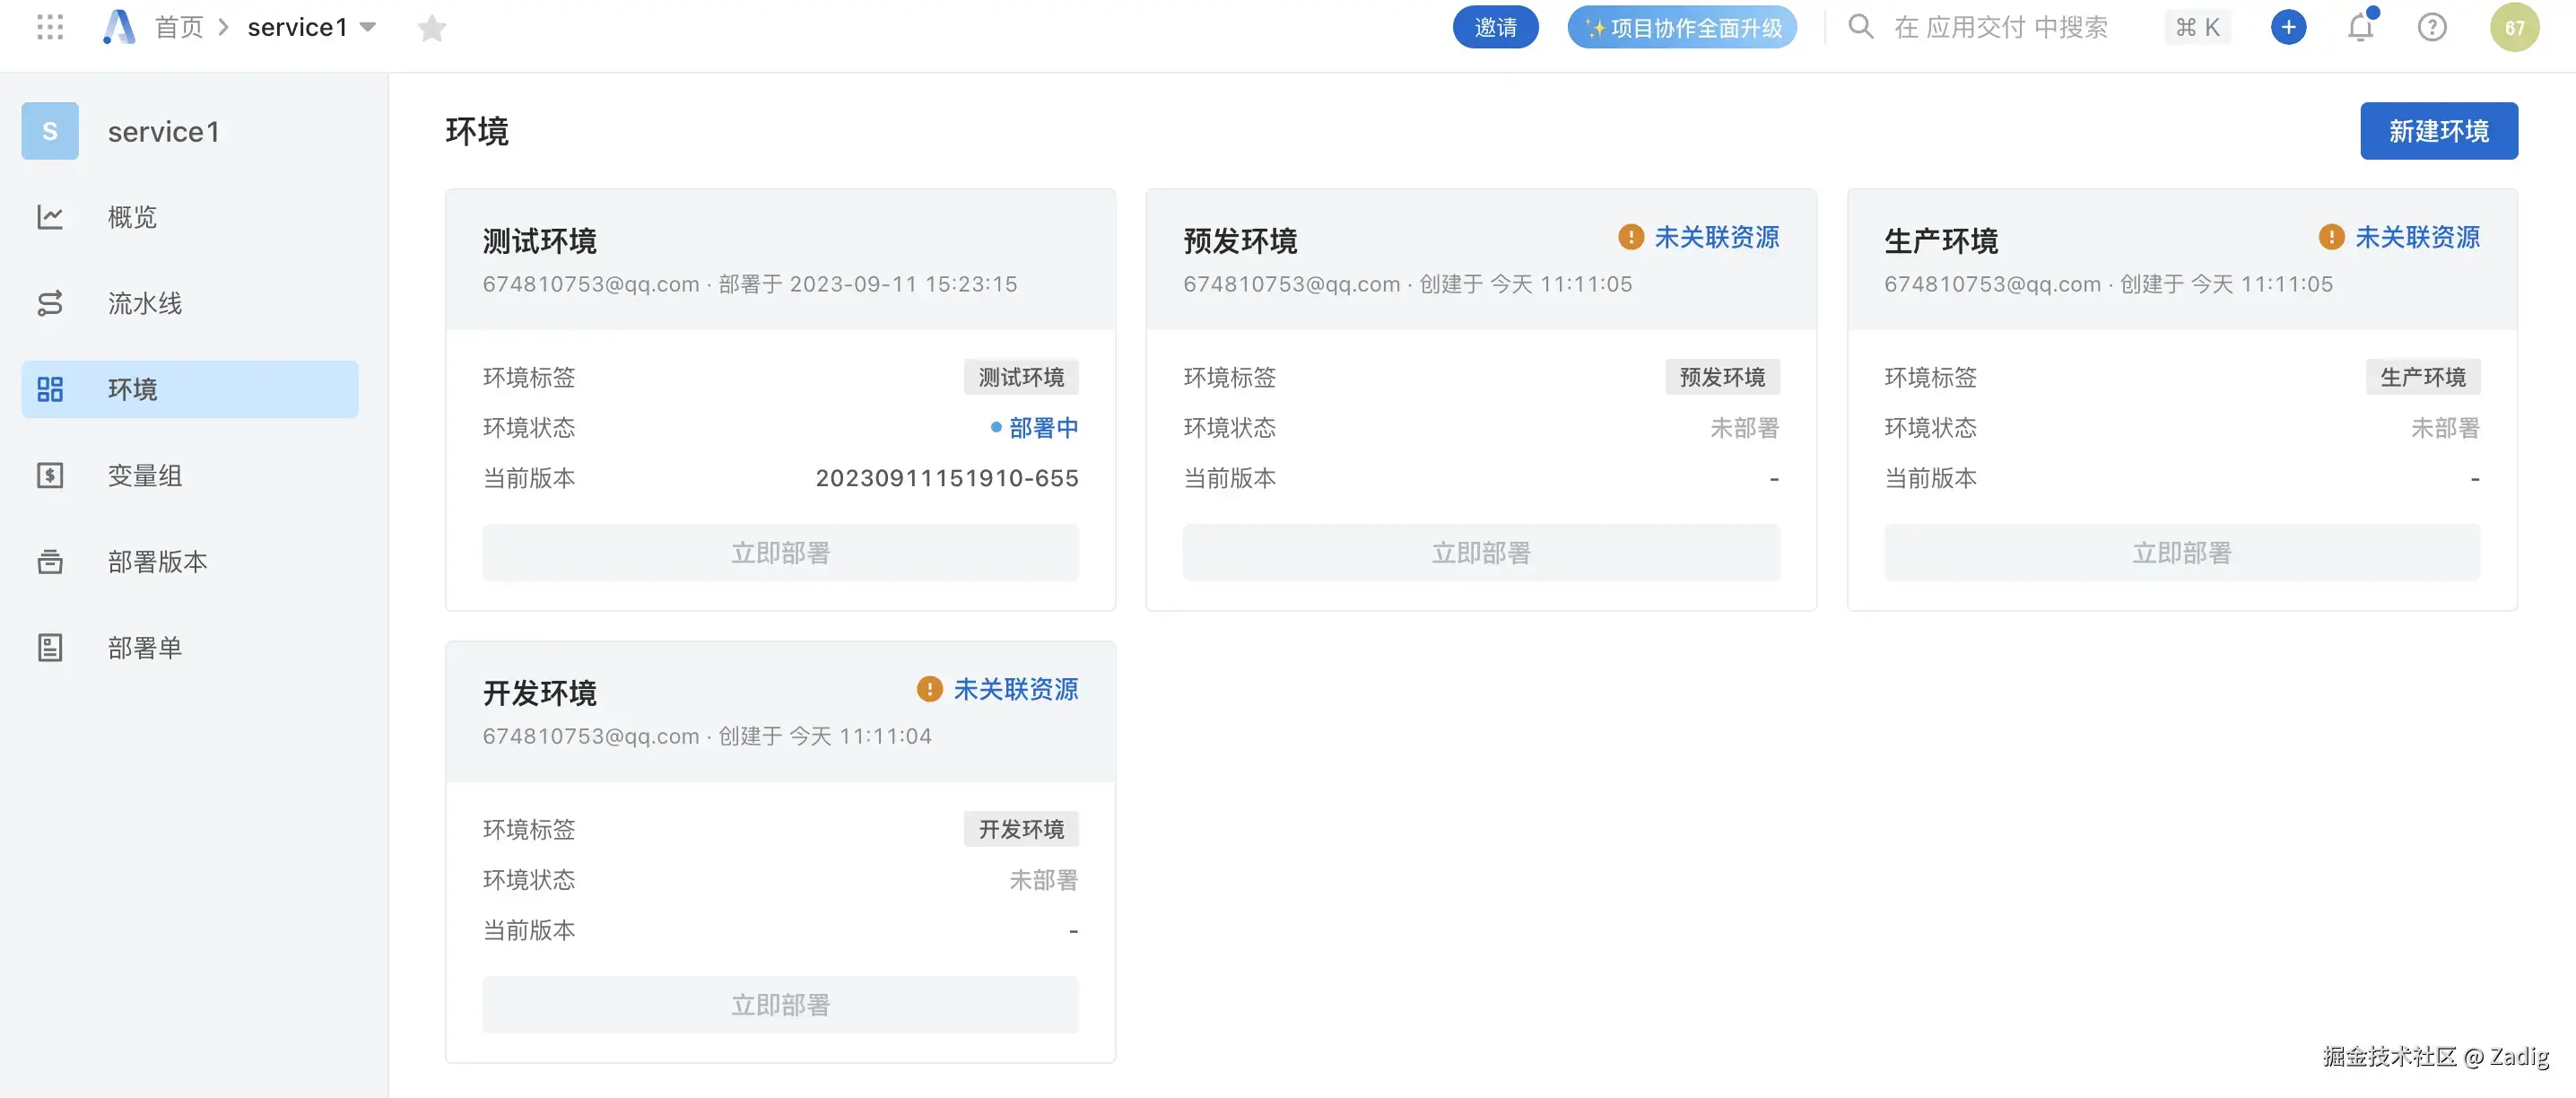
Task: Click version 20230911151910-655
Action: coord(947,478)
